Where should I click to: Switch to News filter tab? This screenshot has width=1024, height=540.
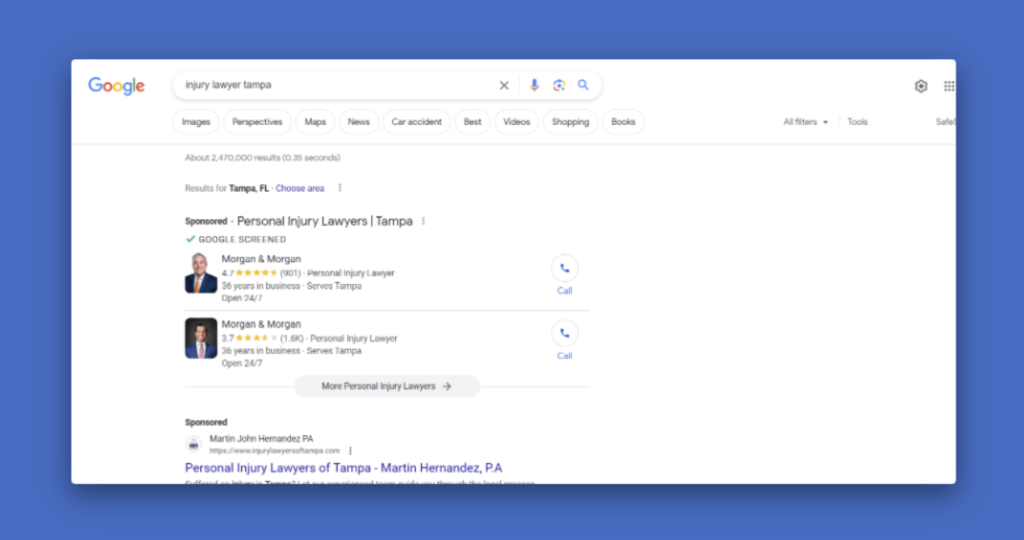pos(359,122)
